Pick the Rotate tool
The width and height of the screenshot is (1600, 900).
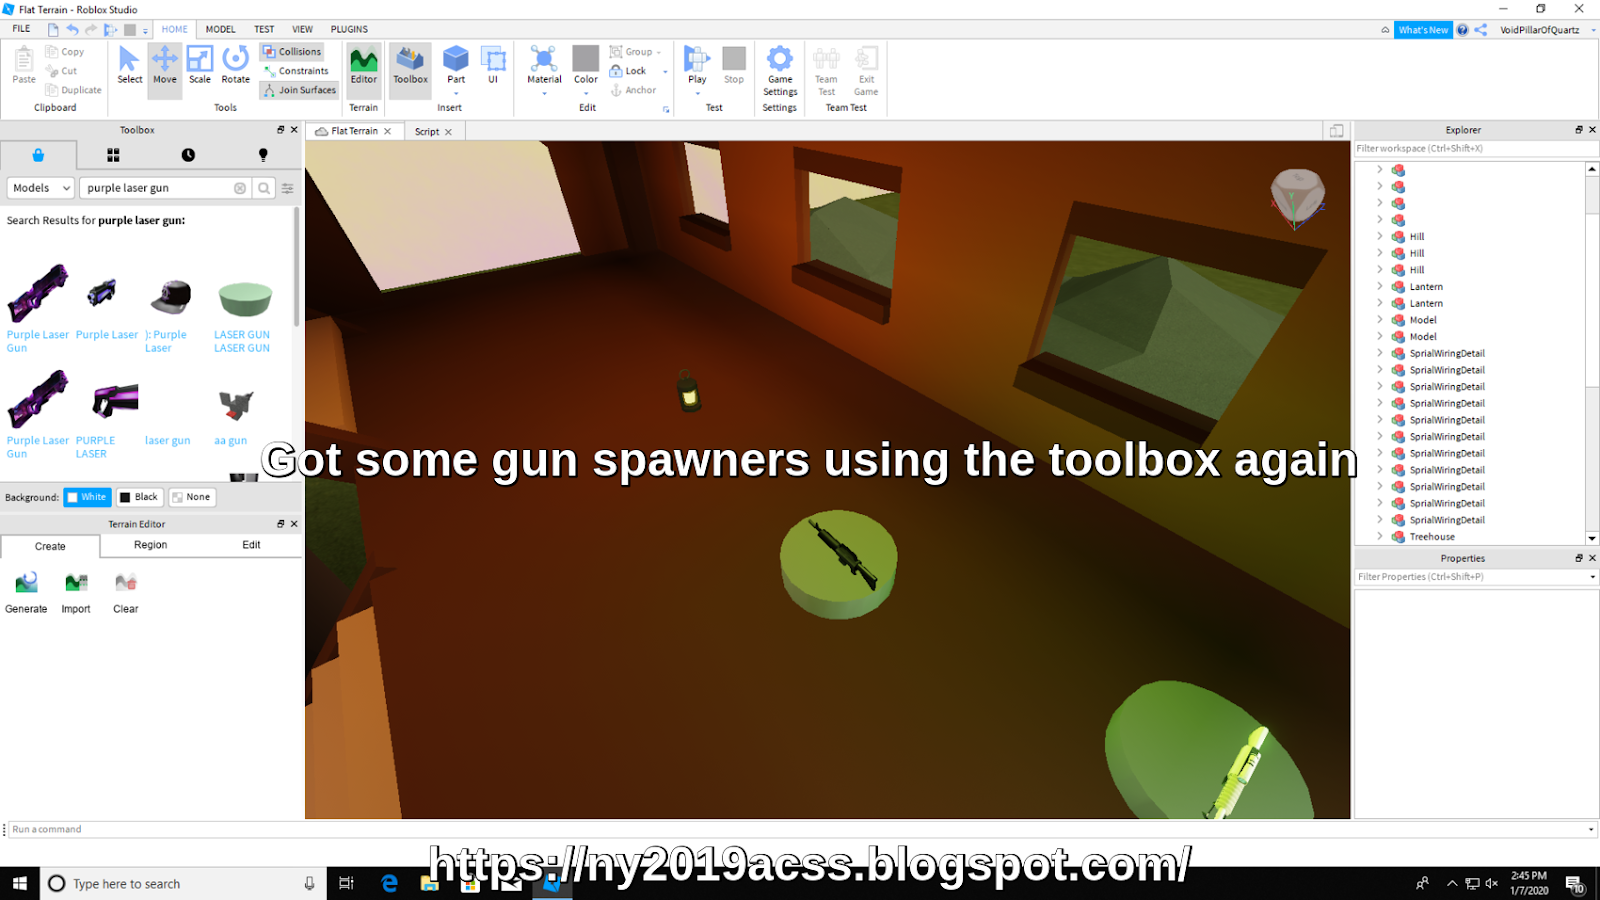pos(236,66)
